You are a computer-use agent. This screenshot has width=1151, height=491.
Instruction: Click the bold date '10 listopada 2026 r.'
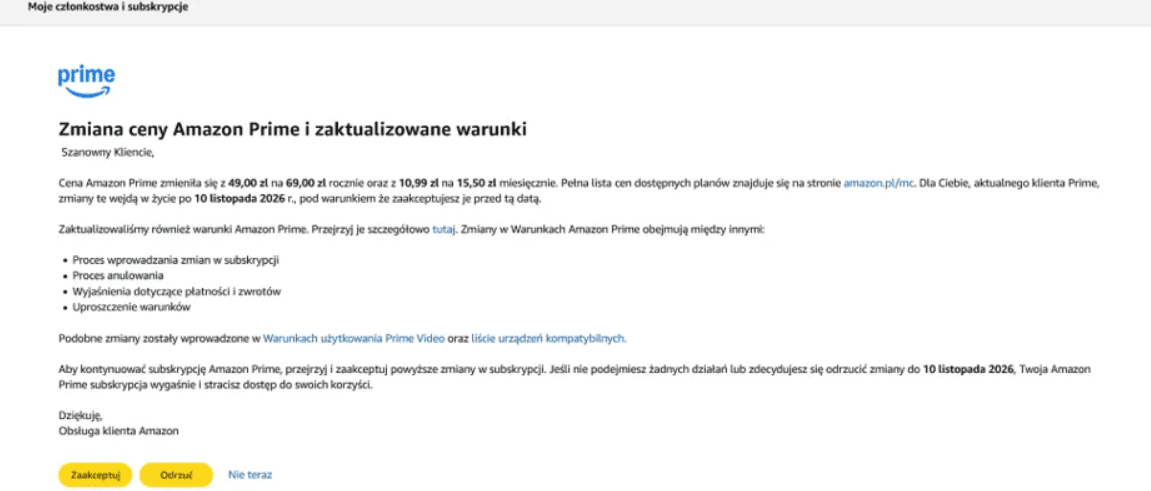[243, 199]
